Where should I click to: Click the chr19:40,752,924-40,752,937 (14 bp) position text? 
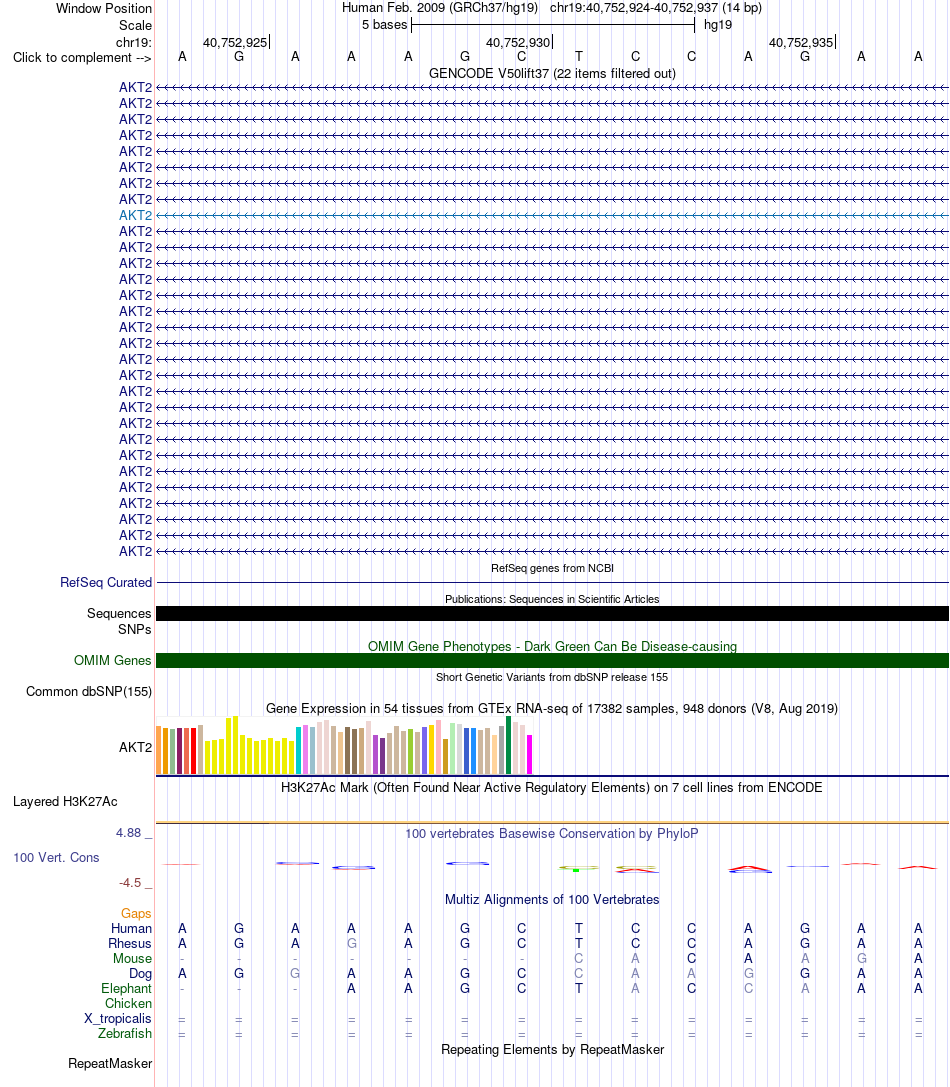click(655, 8)
